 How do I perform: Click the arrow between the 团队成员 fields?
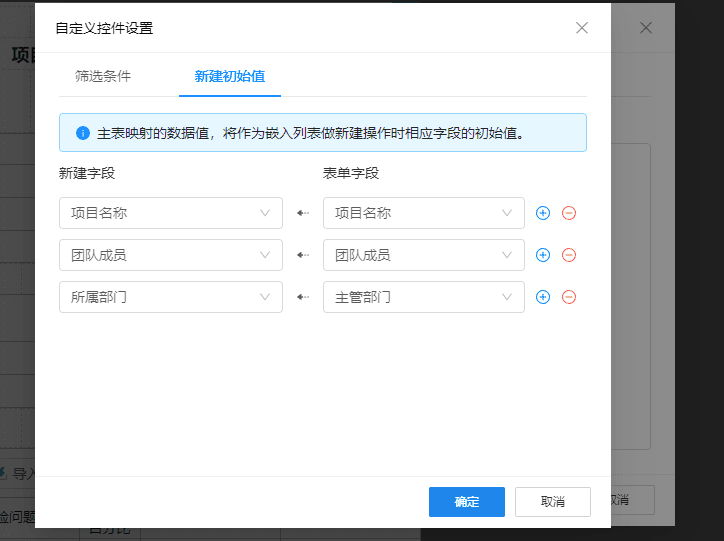[303, 255]
